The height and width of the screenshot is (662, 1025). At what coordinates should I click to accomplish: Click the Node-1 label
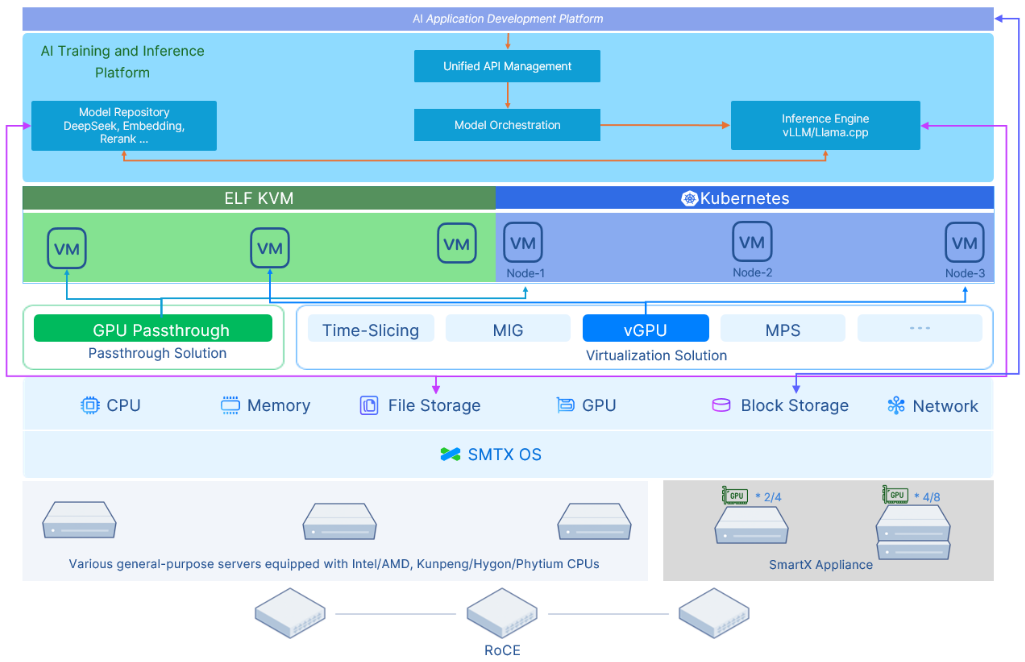coord(526,273)
